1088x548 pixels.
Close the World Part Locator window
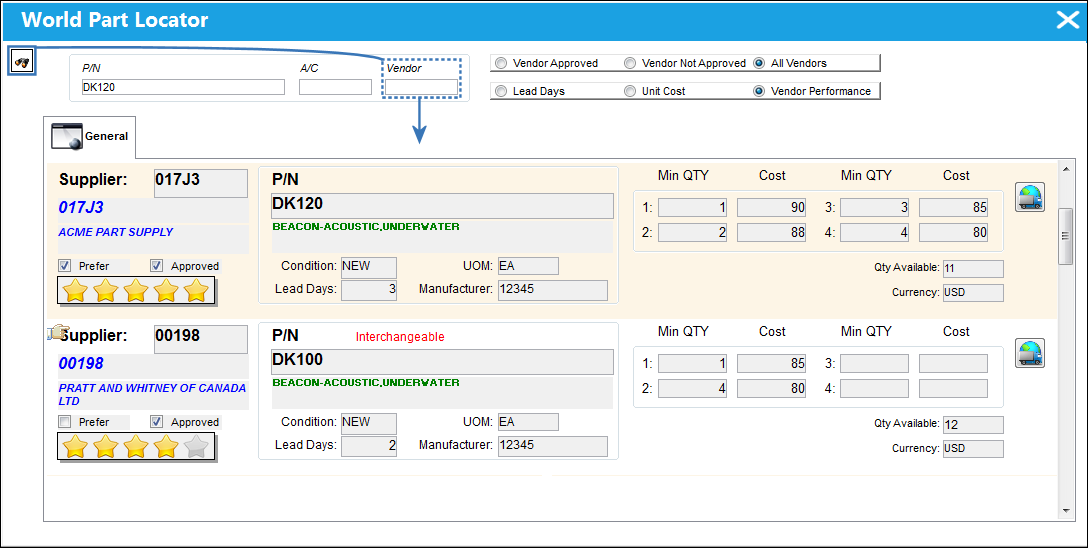pyautogui.click(x=1067, y=20)
